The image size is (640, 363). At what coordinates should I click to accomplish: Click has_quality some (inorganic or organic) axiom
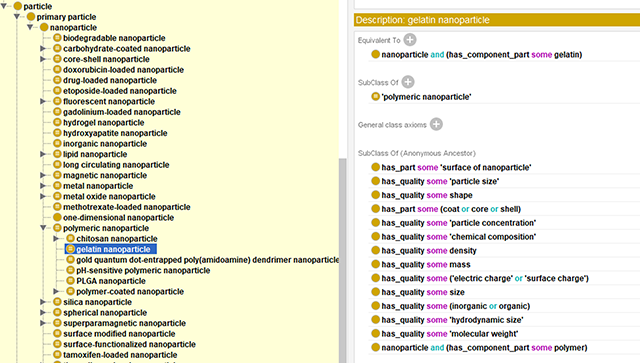(456, 306)
